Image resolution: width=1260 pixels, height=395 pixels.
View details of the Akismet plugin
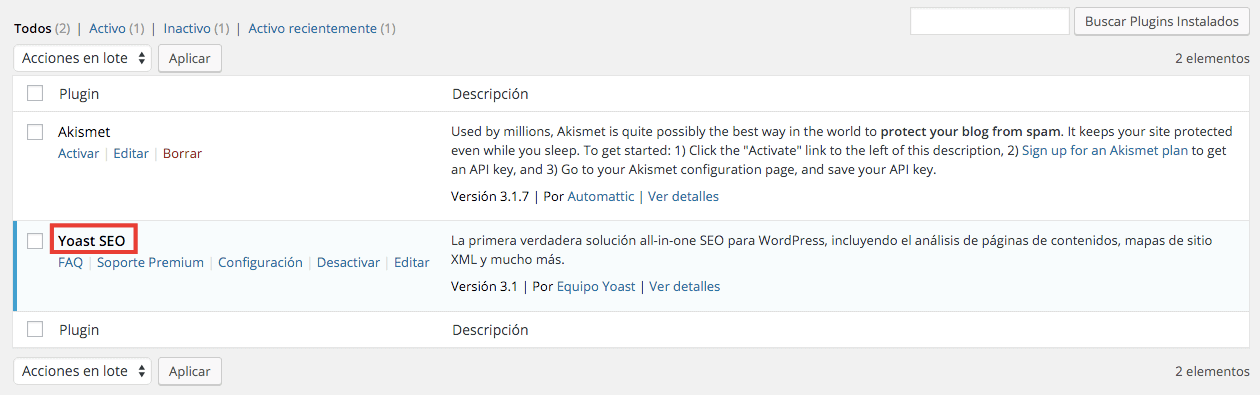point(683,197)
